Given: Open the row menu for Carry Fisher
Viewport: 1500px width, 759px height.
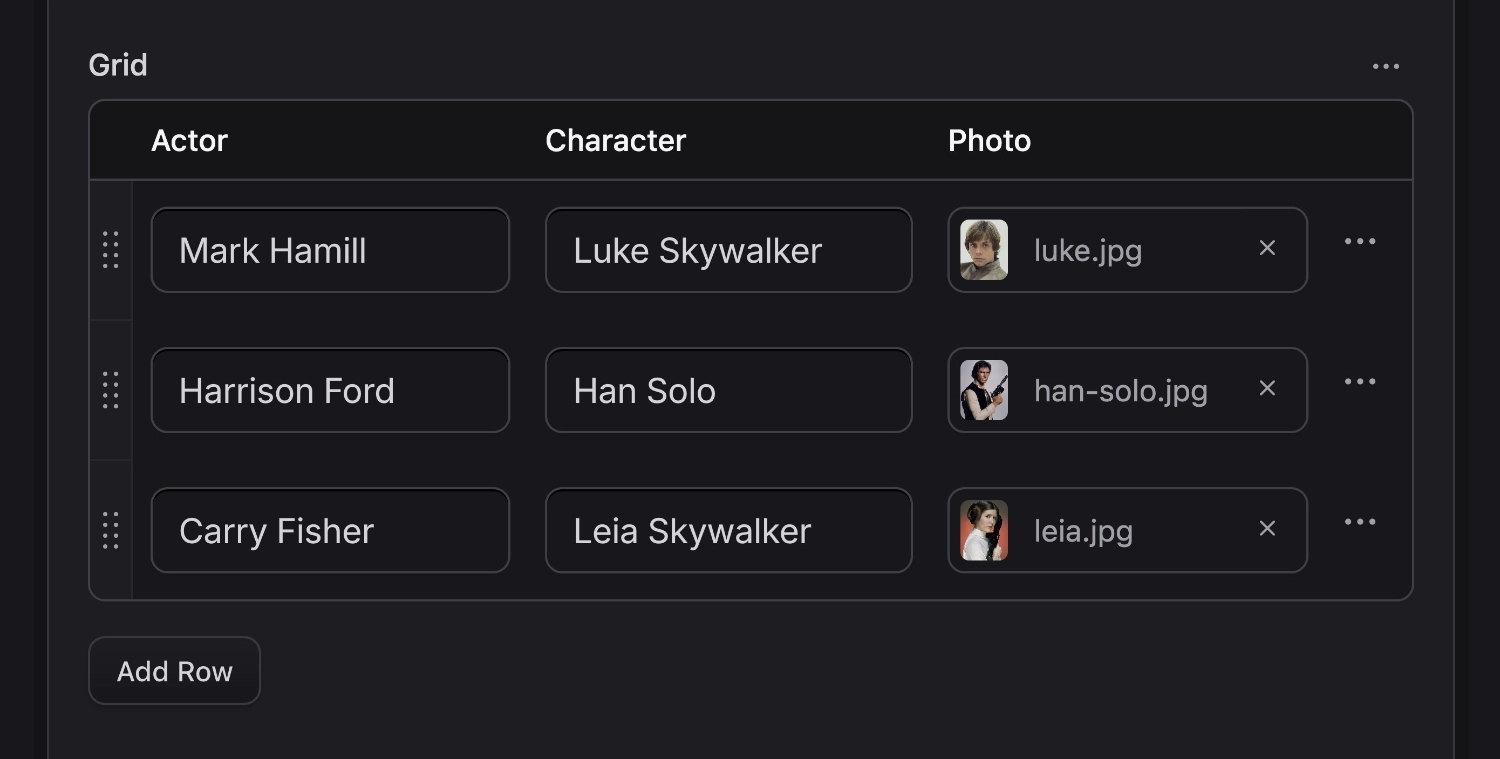Looking at the screenshot, I should pyautogui.click(x=1359, y=521).
